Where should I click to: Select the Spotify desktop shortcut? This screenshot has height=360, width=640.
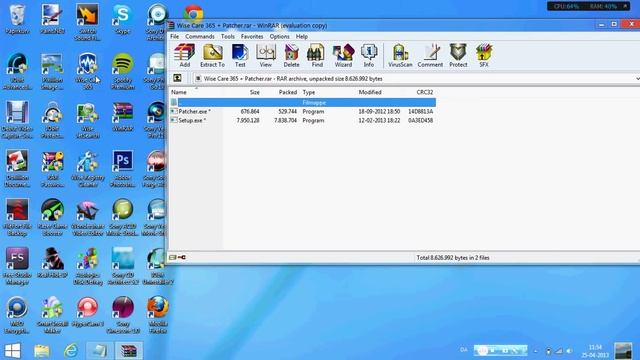point(122,71)
